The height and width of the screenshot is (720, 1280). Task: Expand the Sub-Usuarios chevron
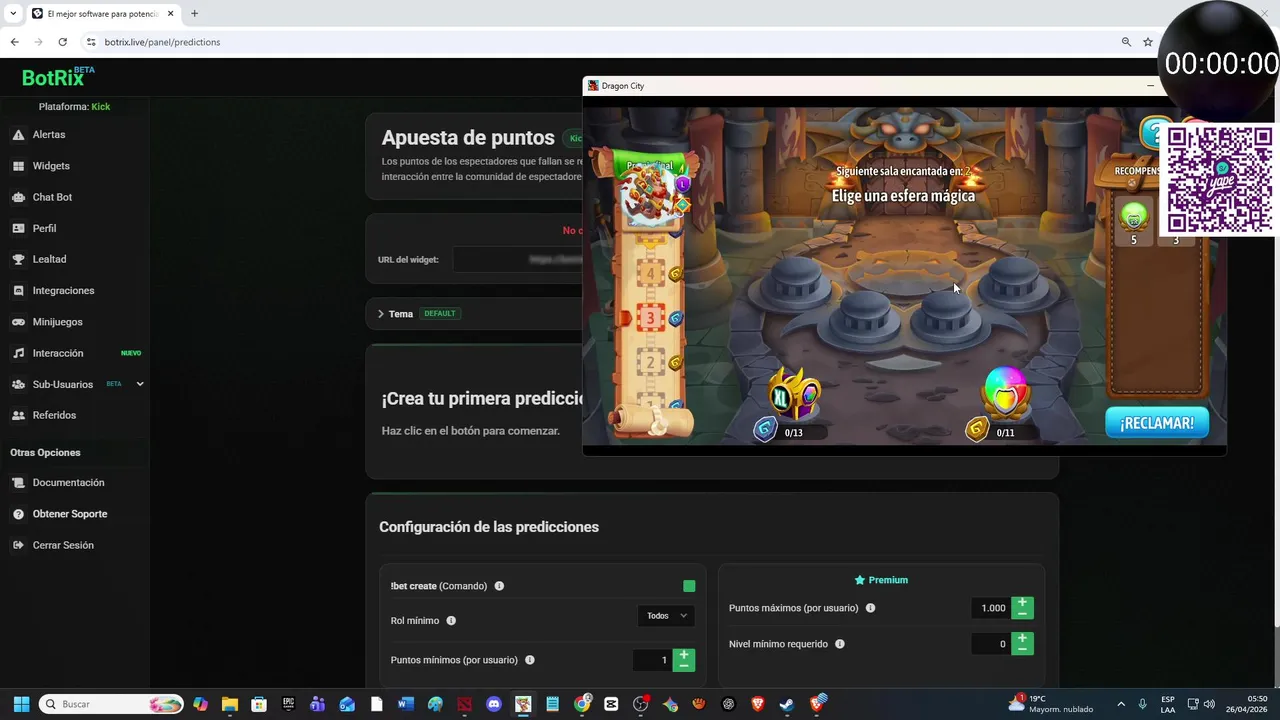tap(140, 384)
